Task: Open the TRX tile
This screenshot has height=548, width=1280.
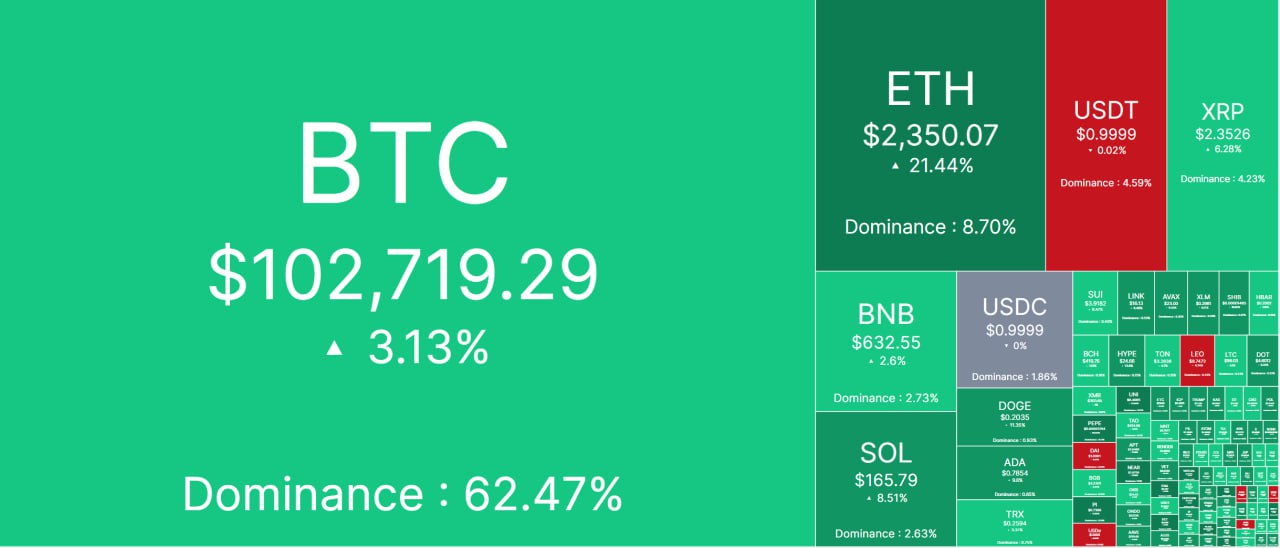Action: point(1014,523)
